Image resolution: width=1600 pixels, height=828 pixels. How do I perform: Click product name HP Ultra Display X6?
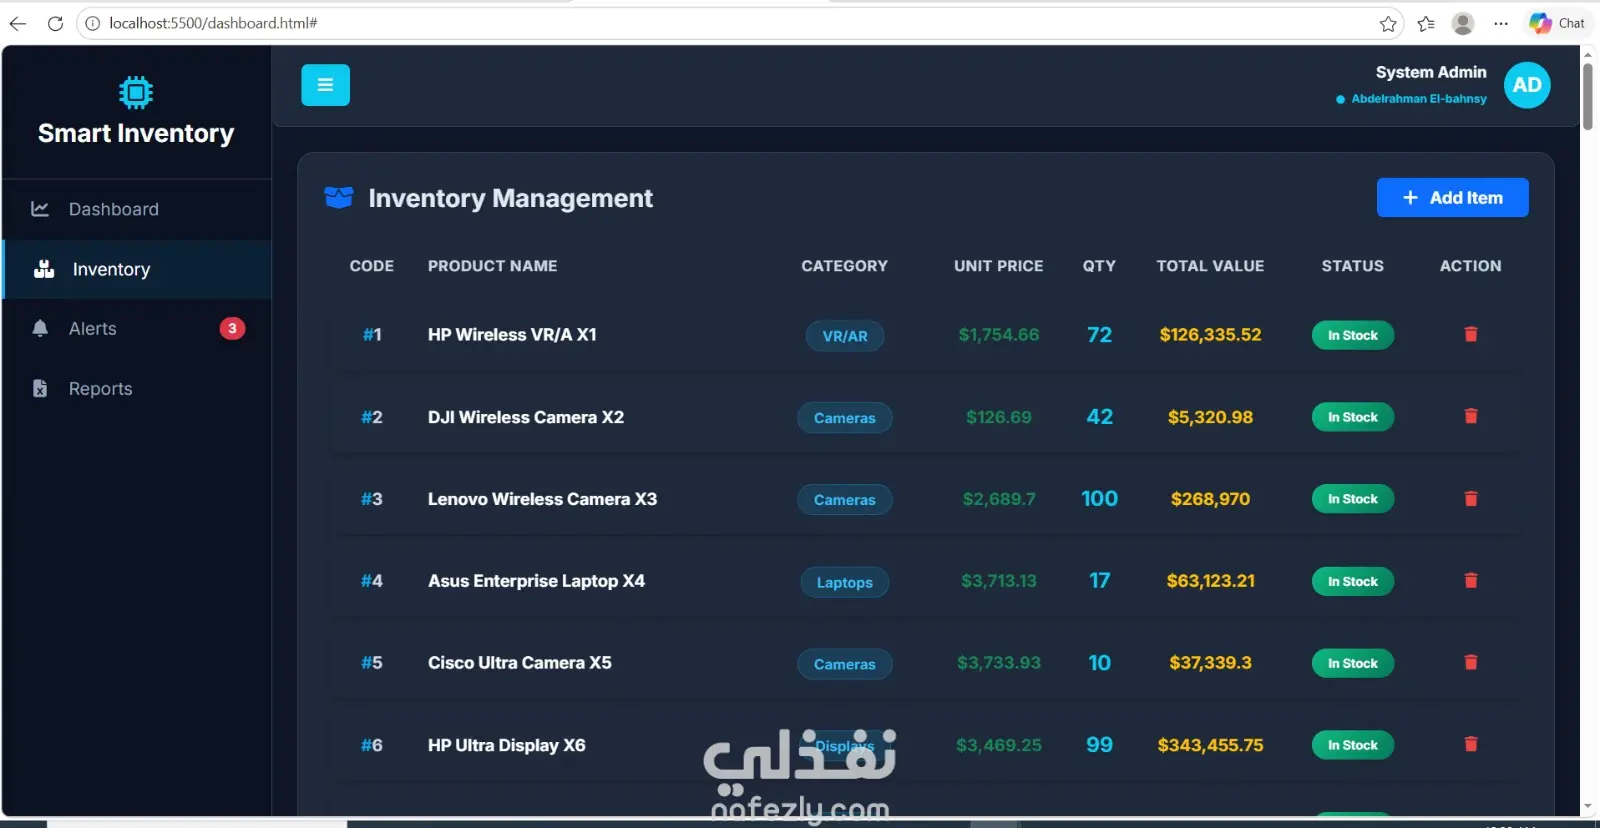click(507, 745)
